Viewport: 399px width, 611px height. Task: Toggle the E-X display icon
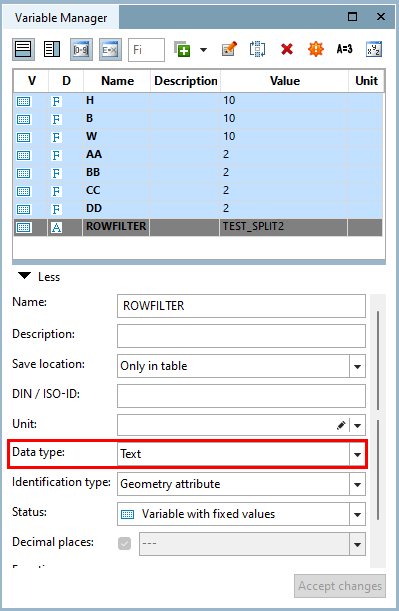(110, 49)
